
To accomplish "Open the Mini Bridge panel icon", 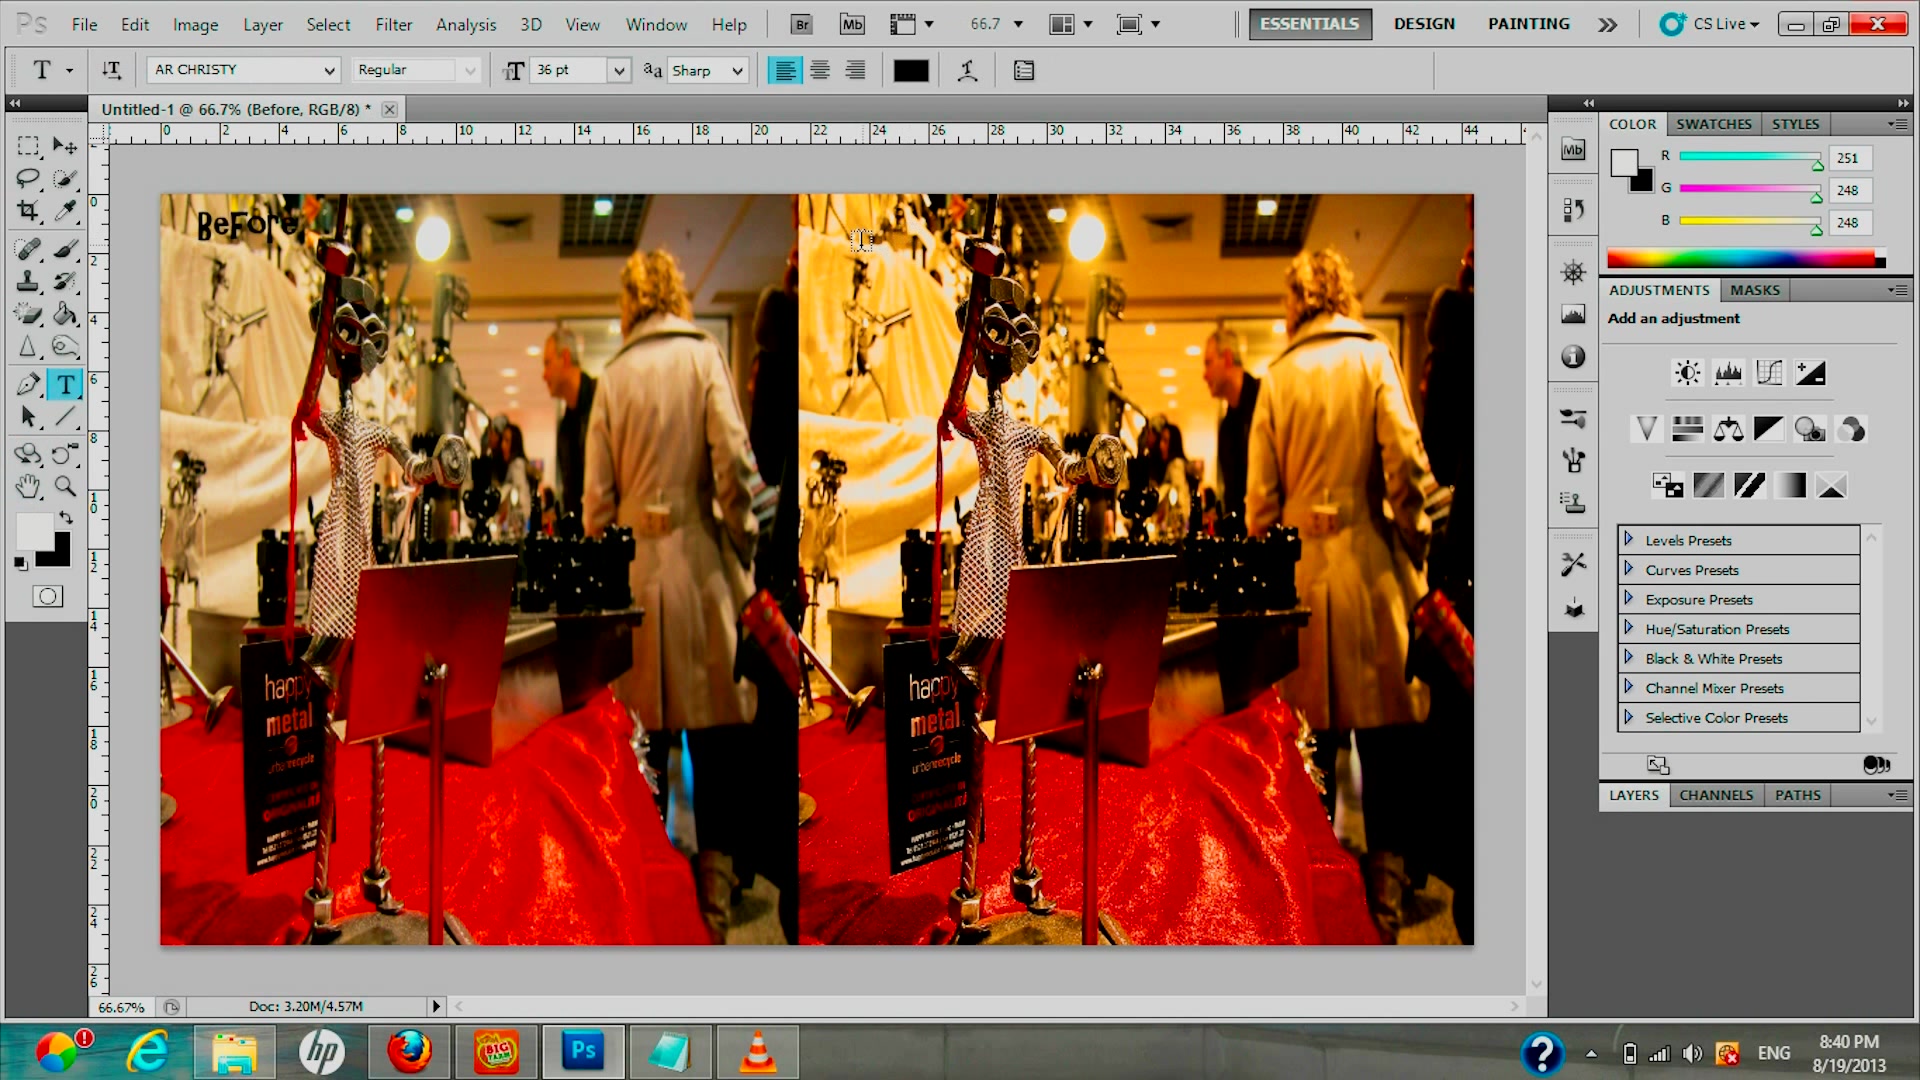I will point(1573,150).
